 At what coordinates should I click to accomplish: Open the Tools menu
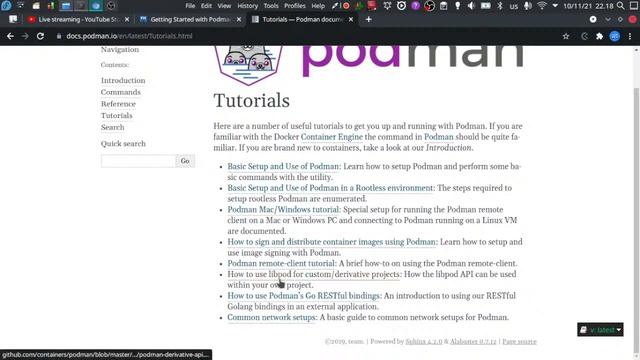[271, 6]
